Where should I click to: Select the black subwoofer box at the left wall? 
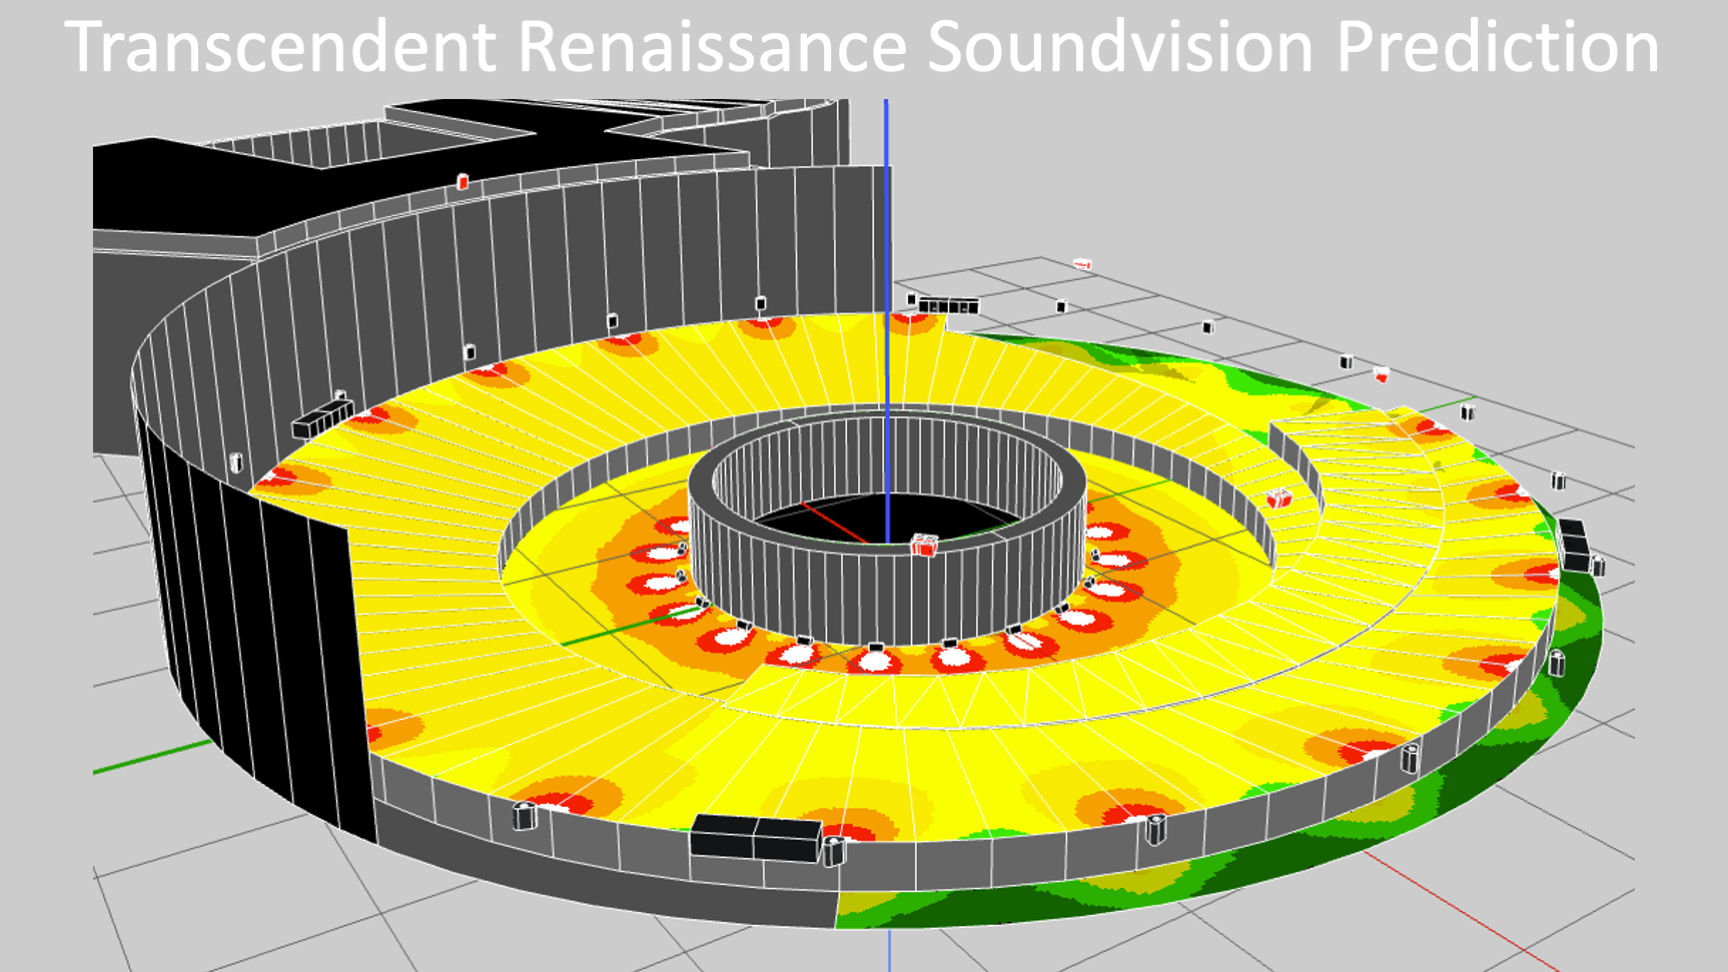(x=322, y=418)
